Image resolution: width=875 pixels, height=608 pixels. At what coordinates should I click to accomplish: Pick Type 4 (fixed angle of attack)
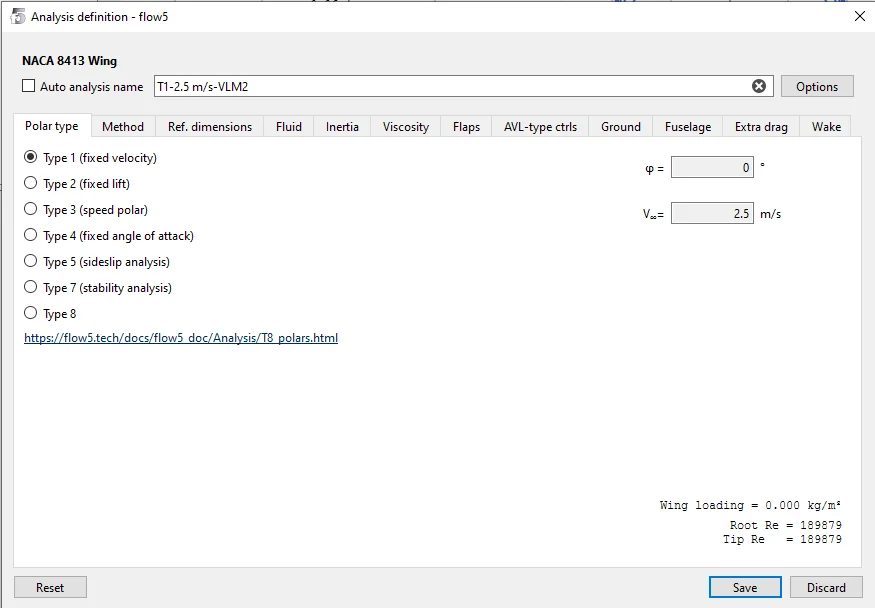[31, 235]
